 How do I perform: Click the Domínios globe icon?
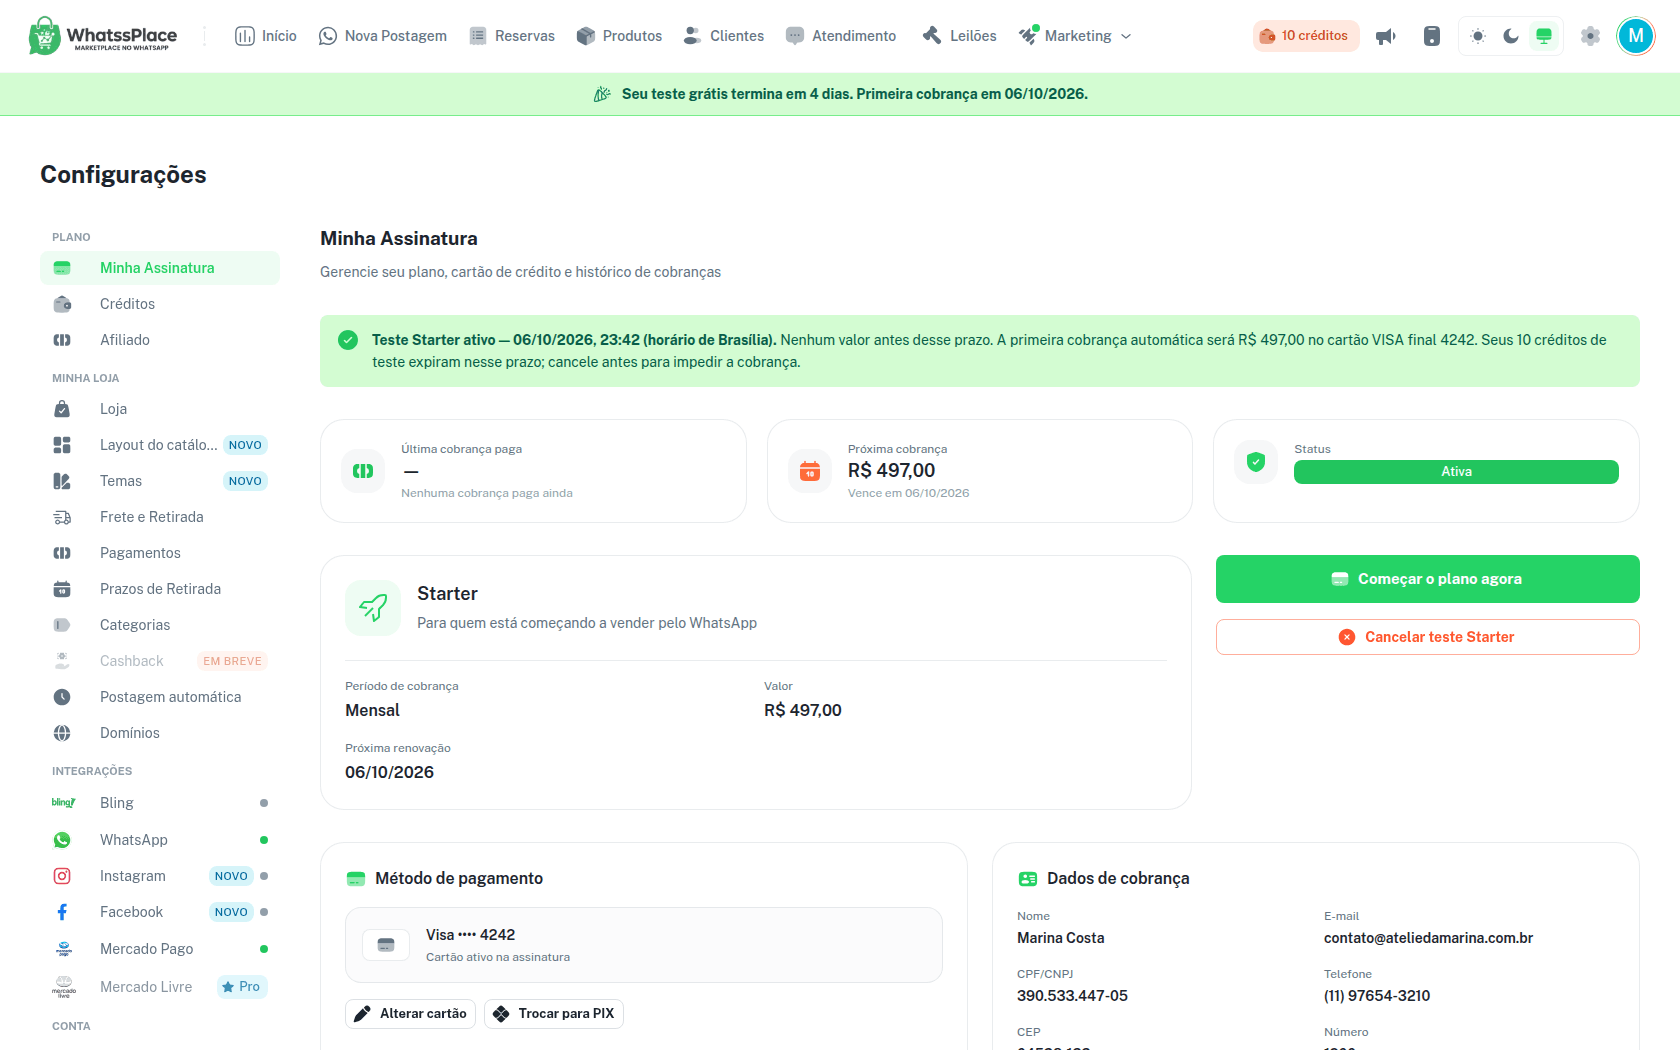pos(62,733)
